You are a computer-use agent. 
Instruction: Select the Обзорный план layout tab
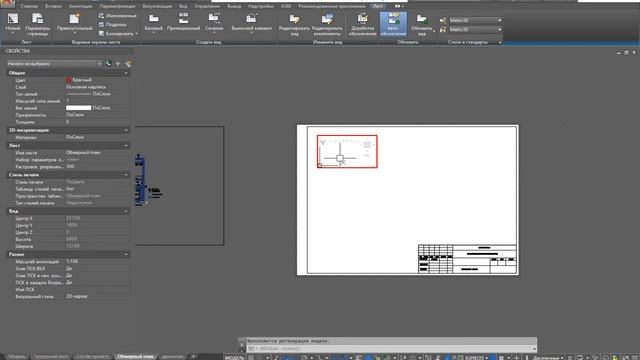click(x=135, y=356)
